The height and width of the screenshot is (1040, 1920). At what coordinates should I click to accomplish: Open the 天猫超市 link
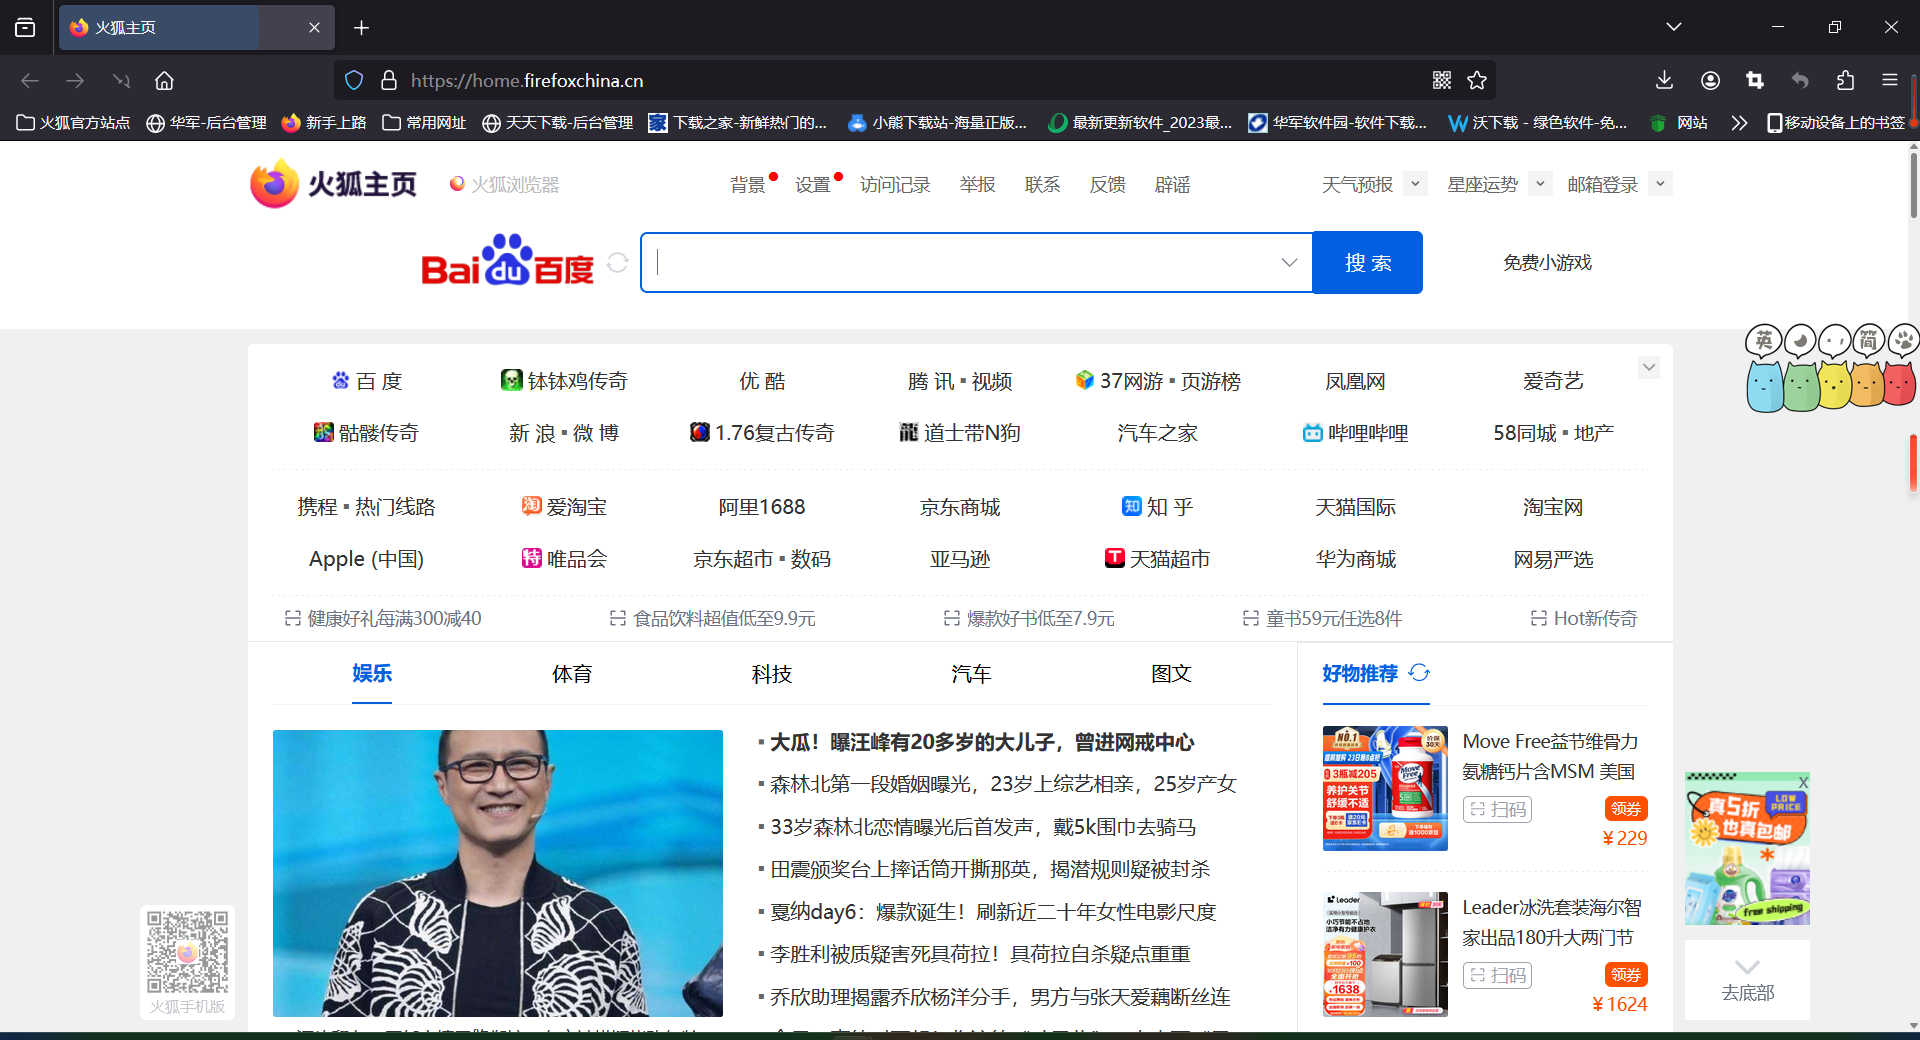(x=1158, y=559)
